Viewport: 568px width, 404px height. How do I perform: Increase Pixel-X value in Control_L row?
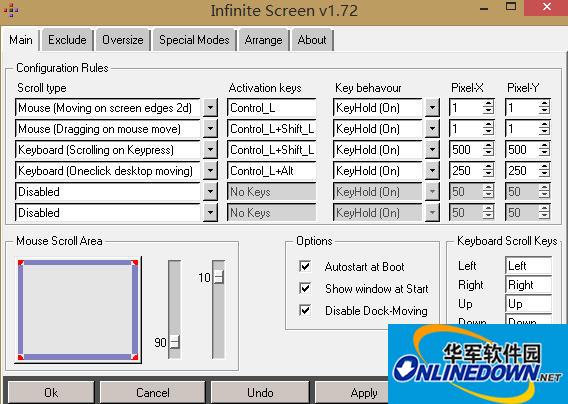coord(488,104)
